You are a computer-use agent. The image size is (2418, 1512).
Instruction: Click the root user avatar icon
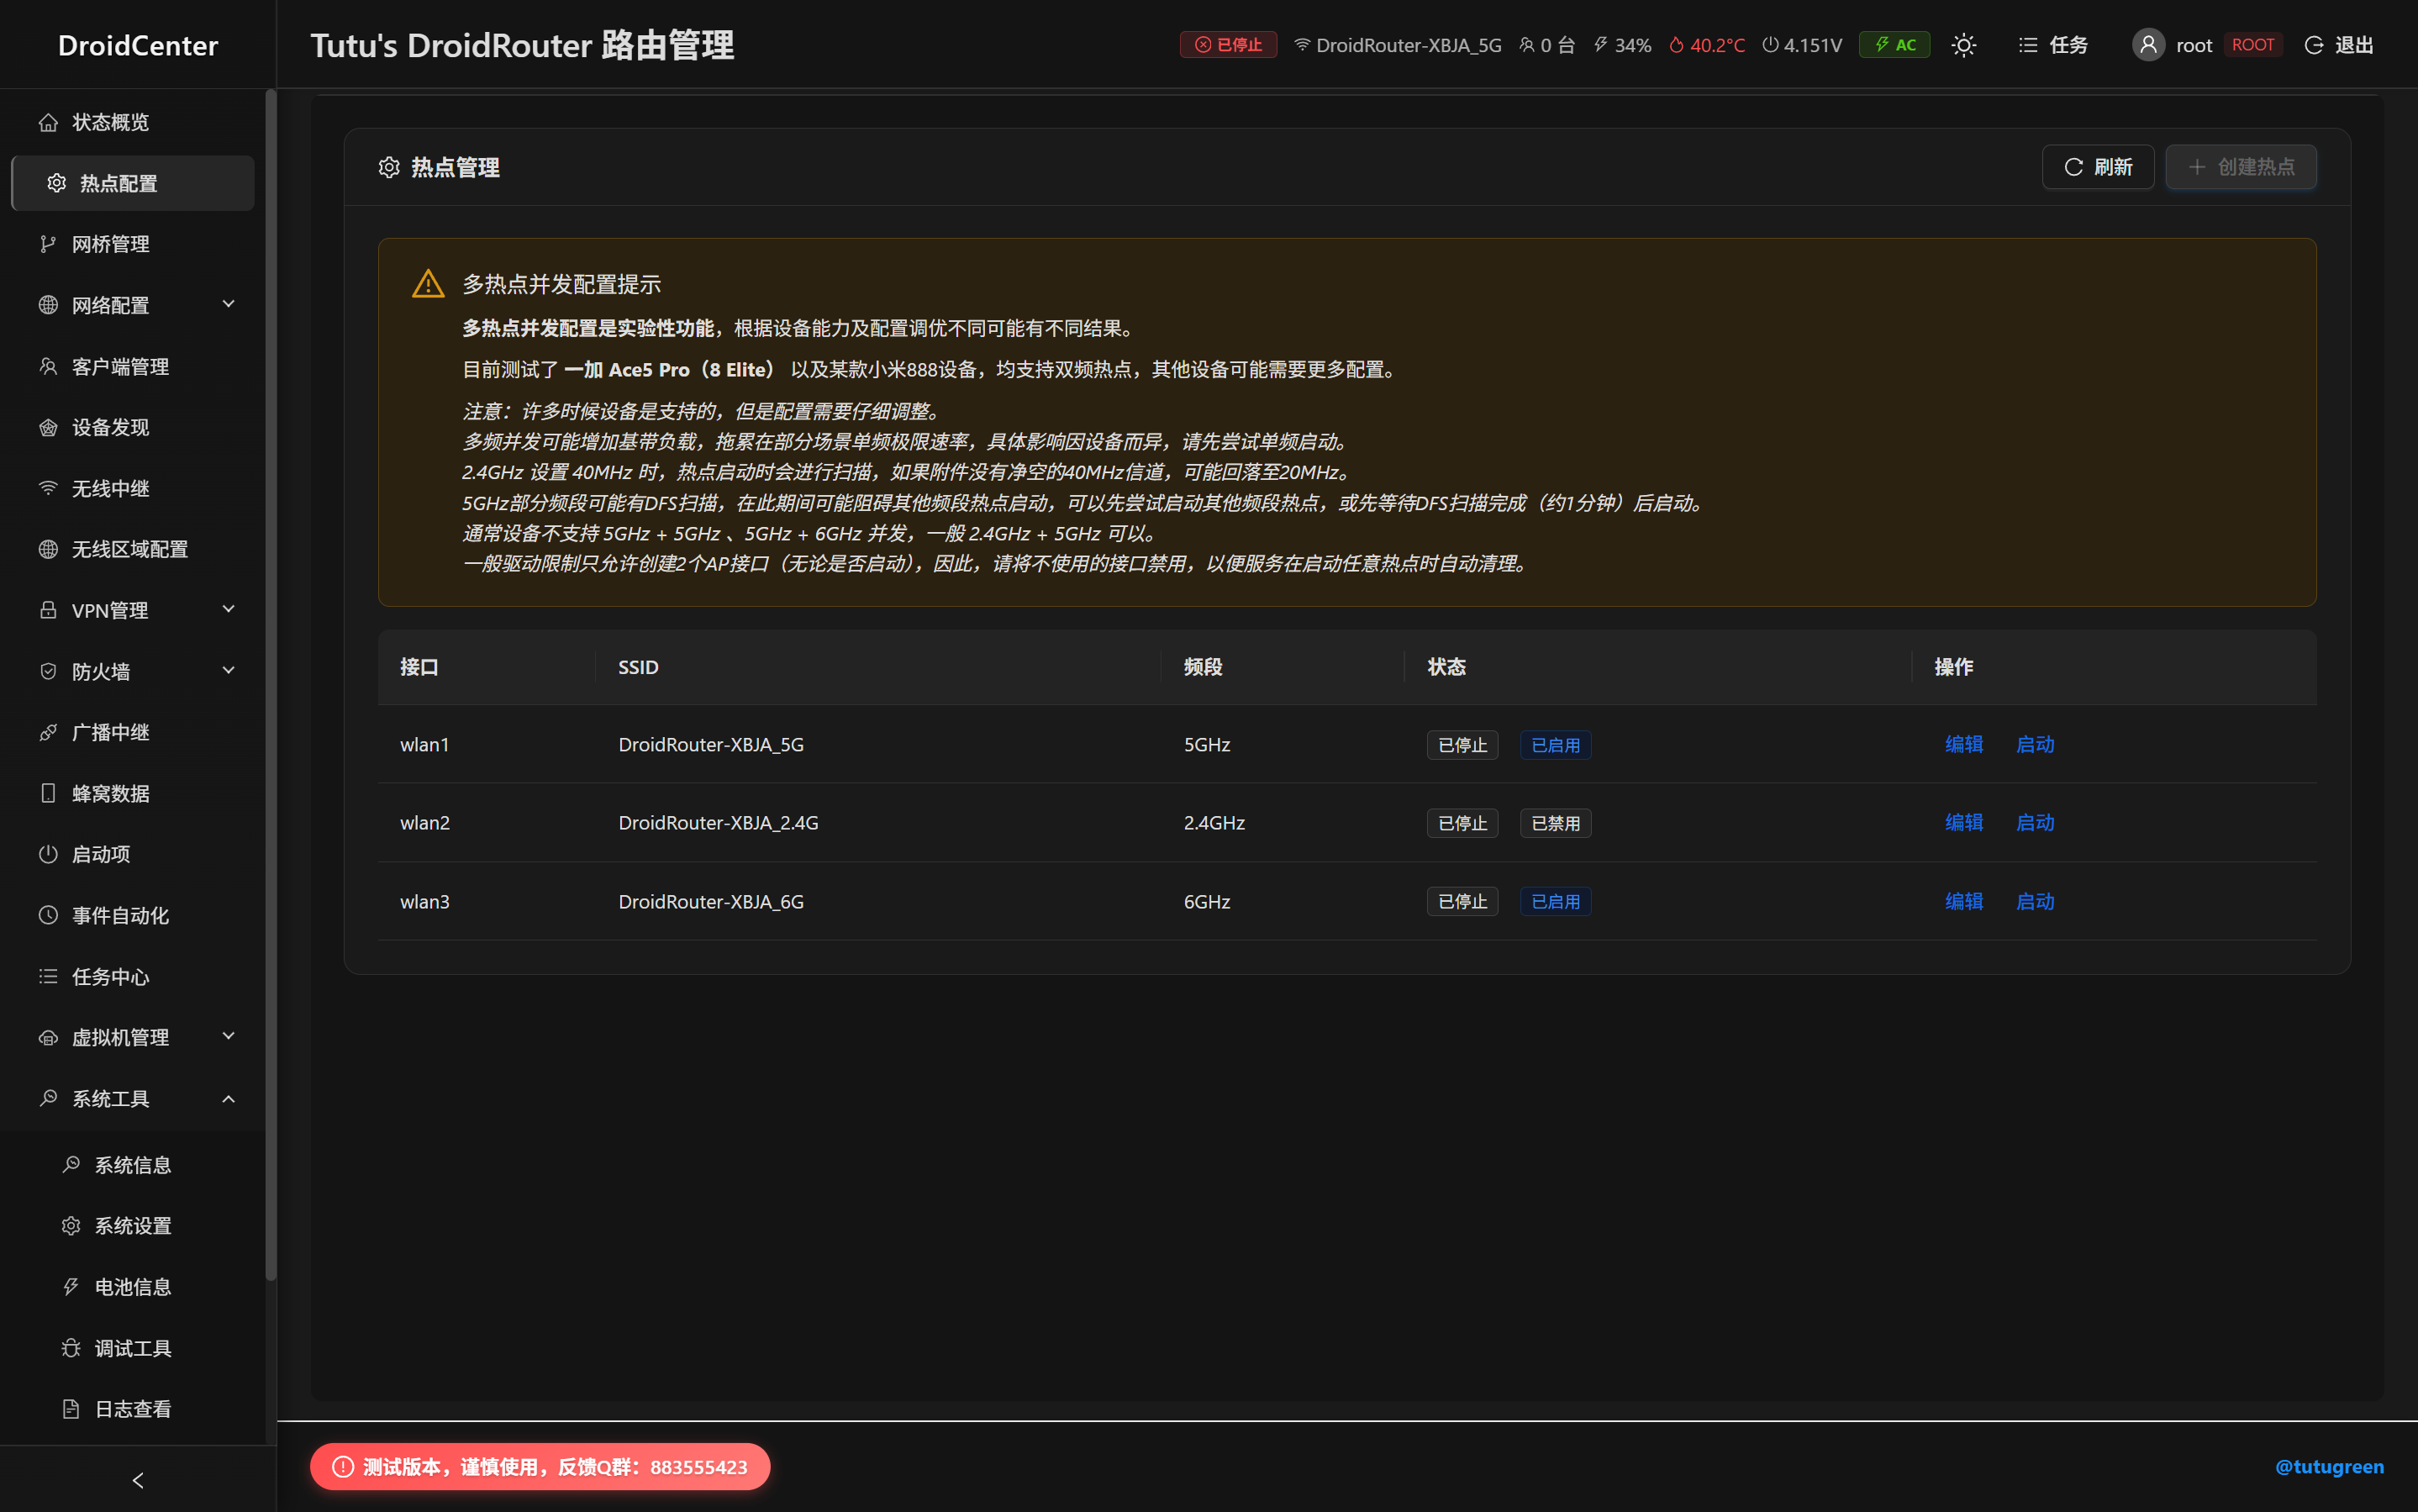pyautogui.click(x=2147, y=45)
